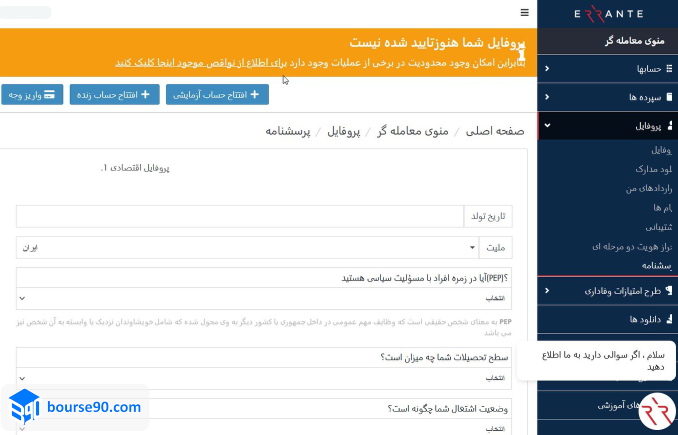Open قراردادهای من submenu item
Screen dimensions: 678x435
coord(649,189)
